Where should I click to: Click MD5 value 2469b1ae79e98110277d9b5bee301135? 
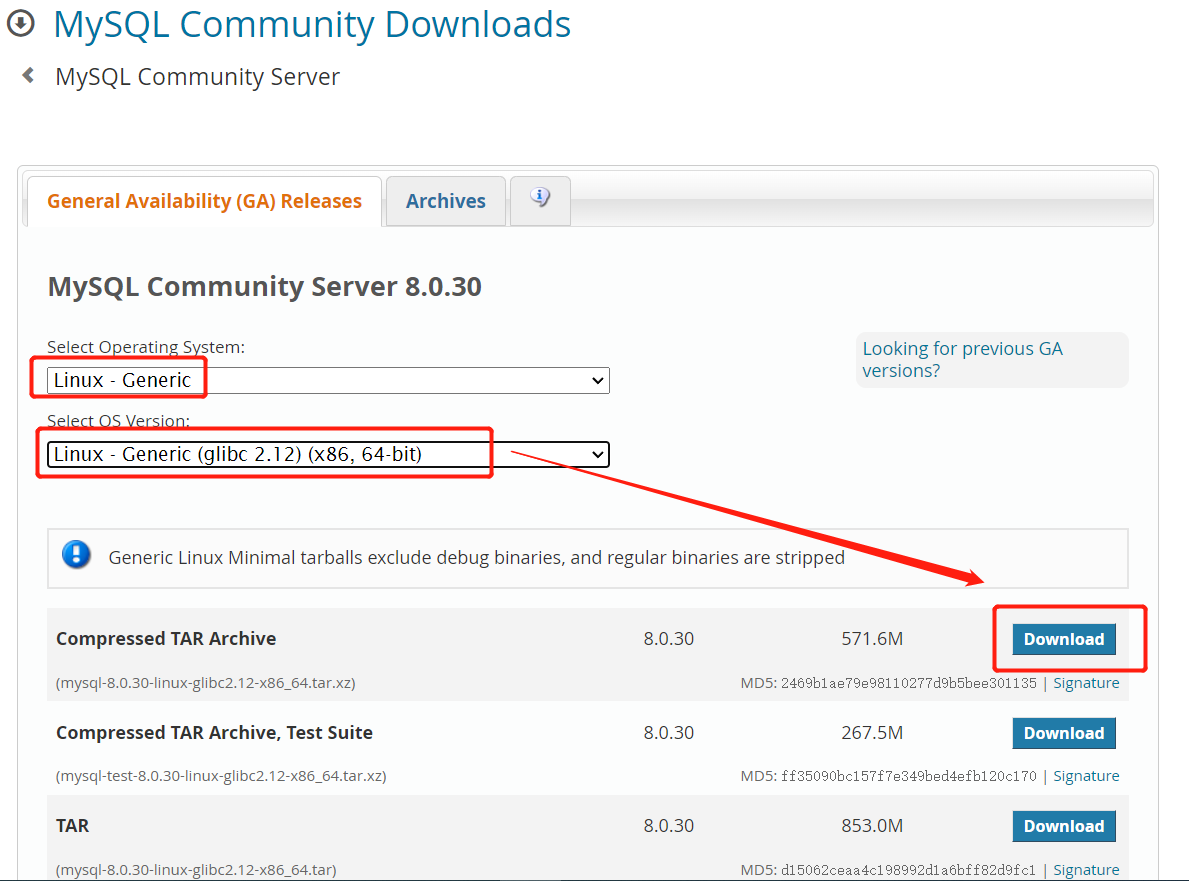[x=908, y=683]
